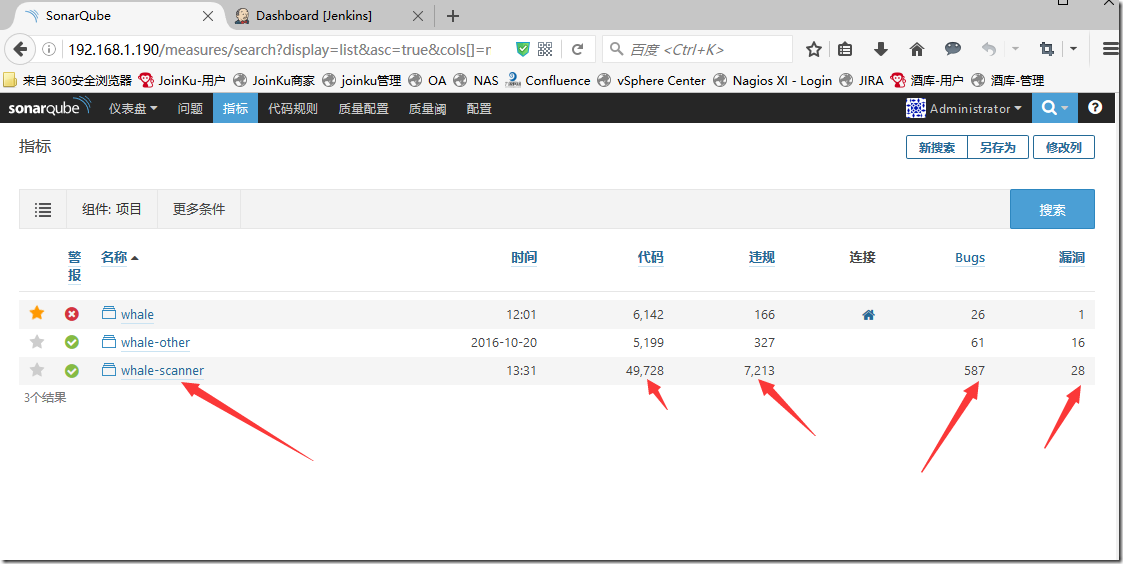The height and width of the screenshot is (564, 1123).
Task: Click the undo arrow toolbar icon
Action: (x=988, y=49)
